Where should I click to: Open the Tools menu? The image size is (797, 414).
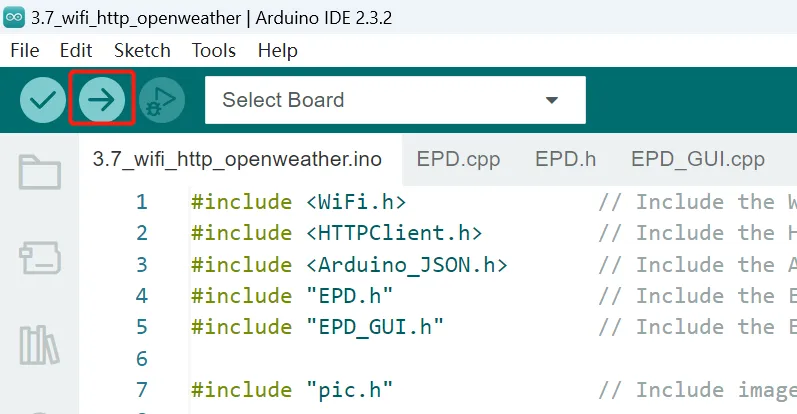(213, 50)
